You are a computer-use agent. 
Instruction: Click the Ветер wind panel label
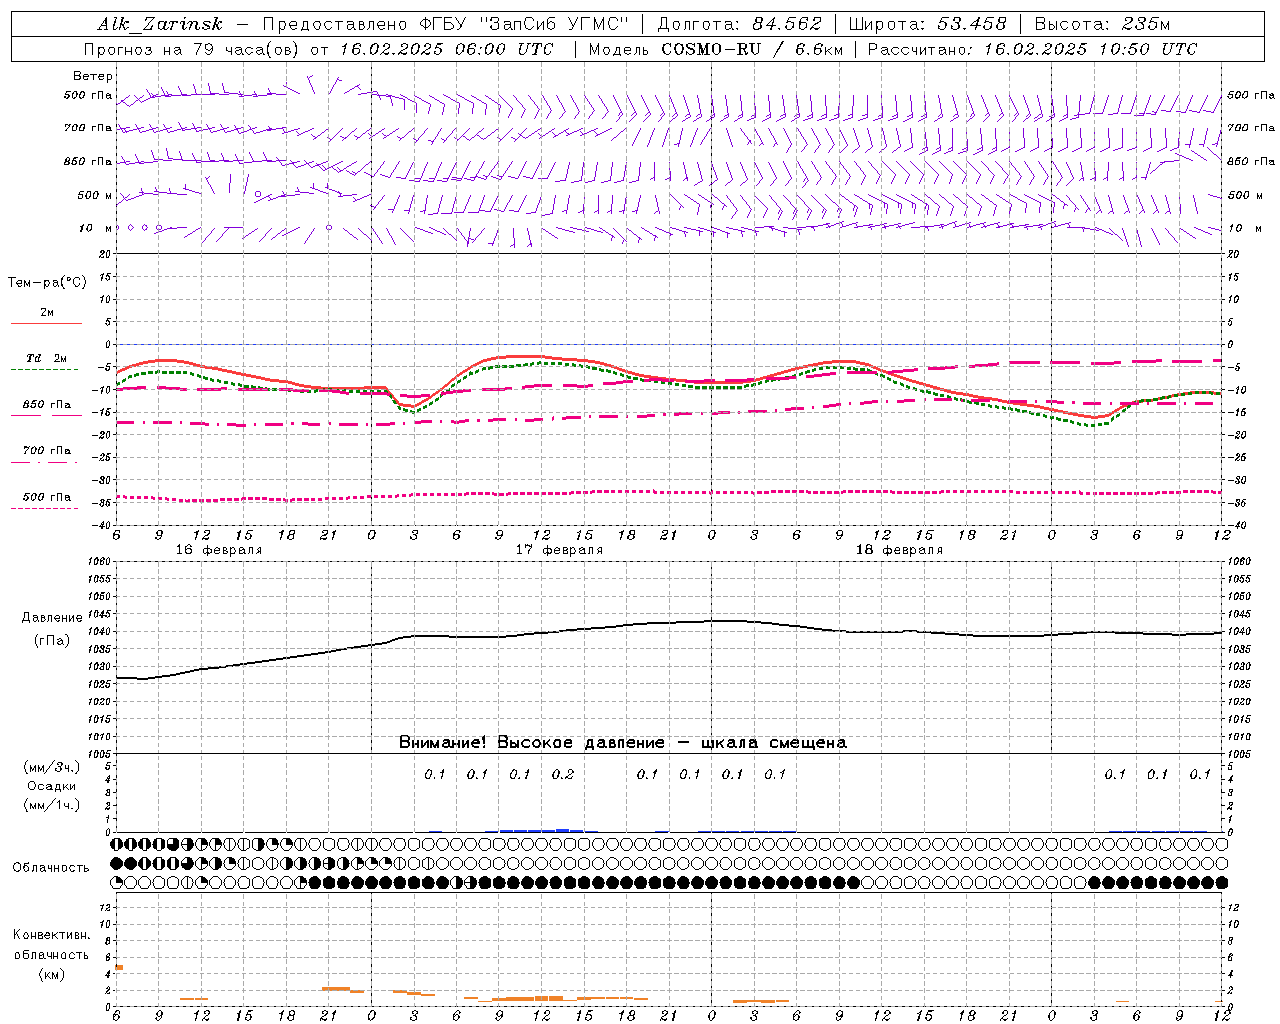[x=93, y=76]
